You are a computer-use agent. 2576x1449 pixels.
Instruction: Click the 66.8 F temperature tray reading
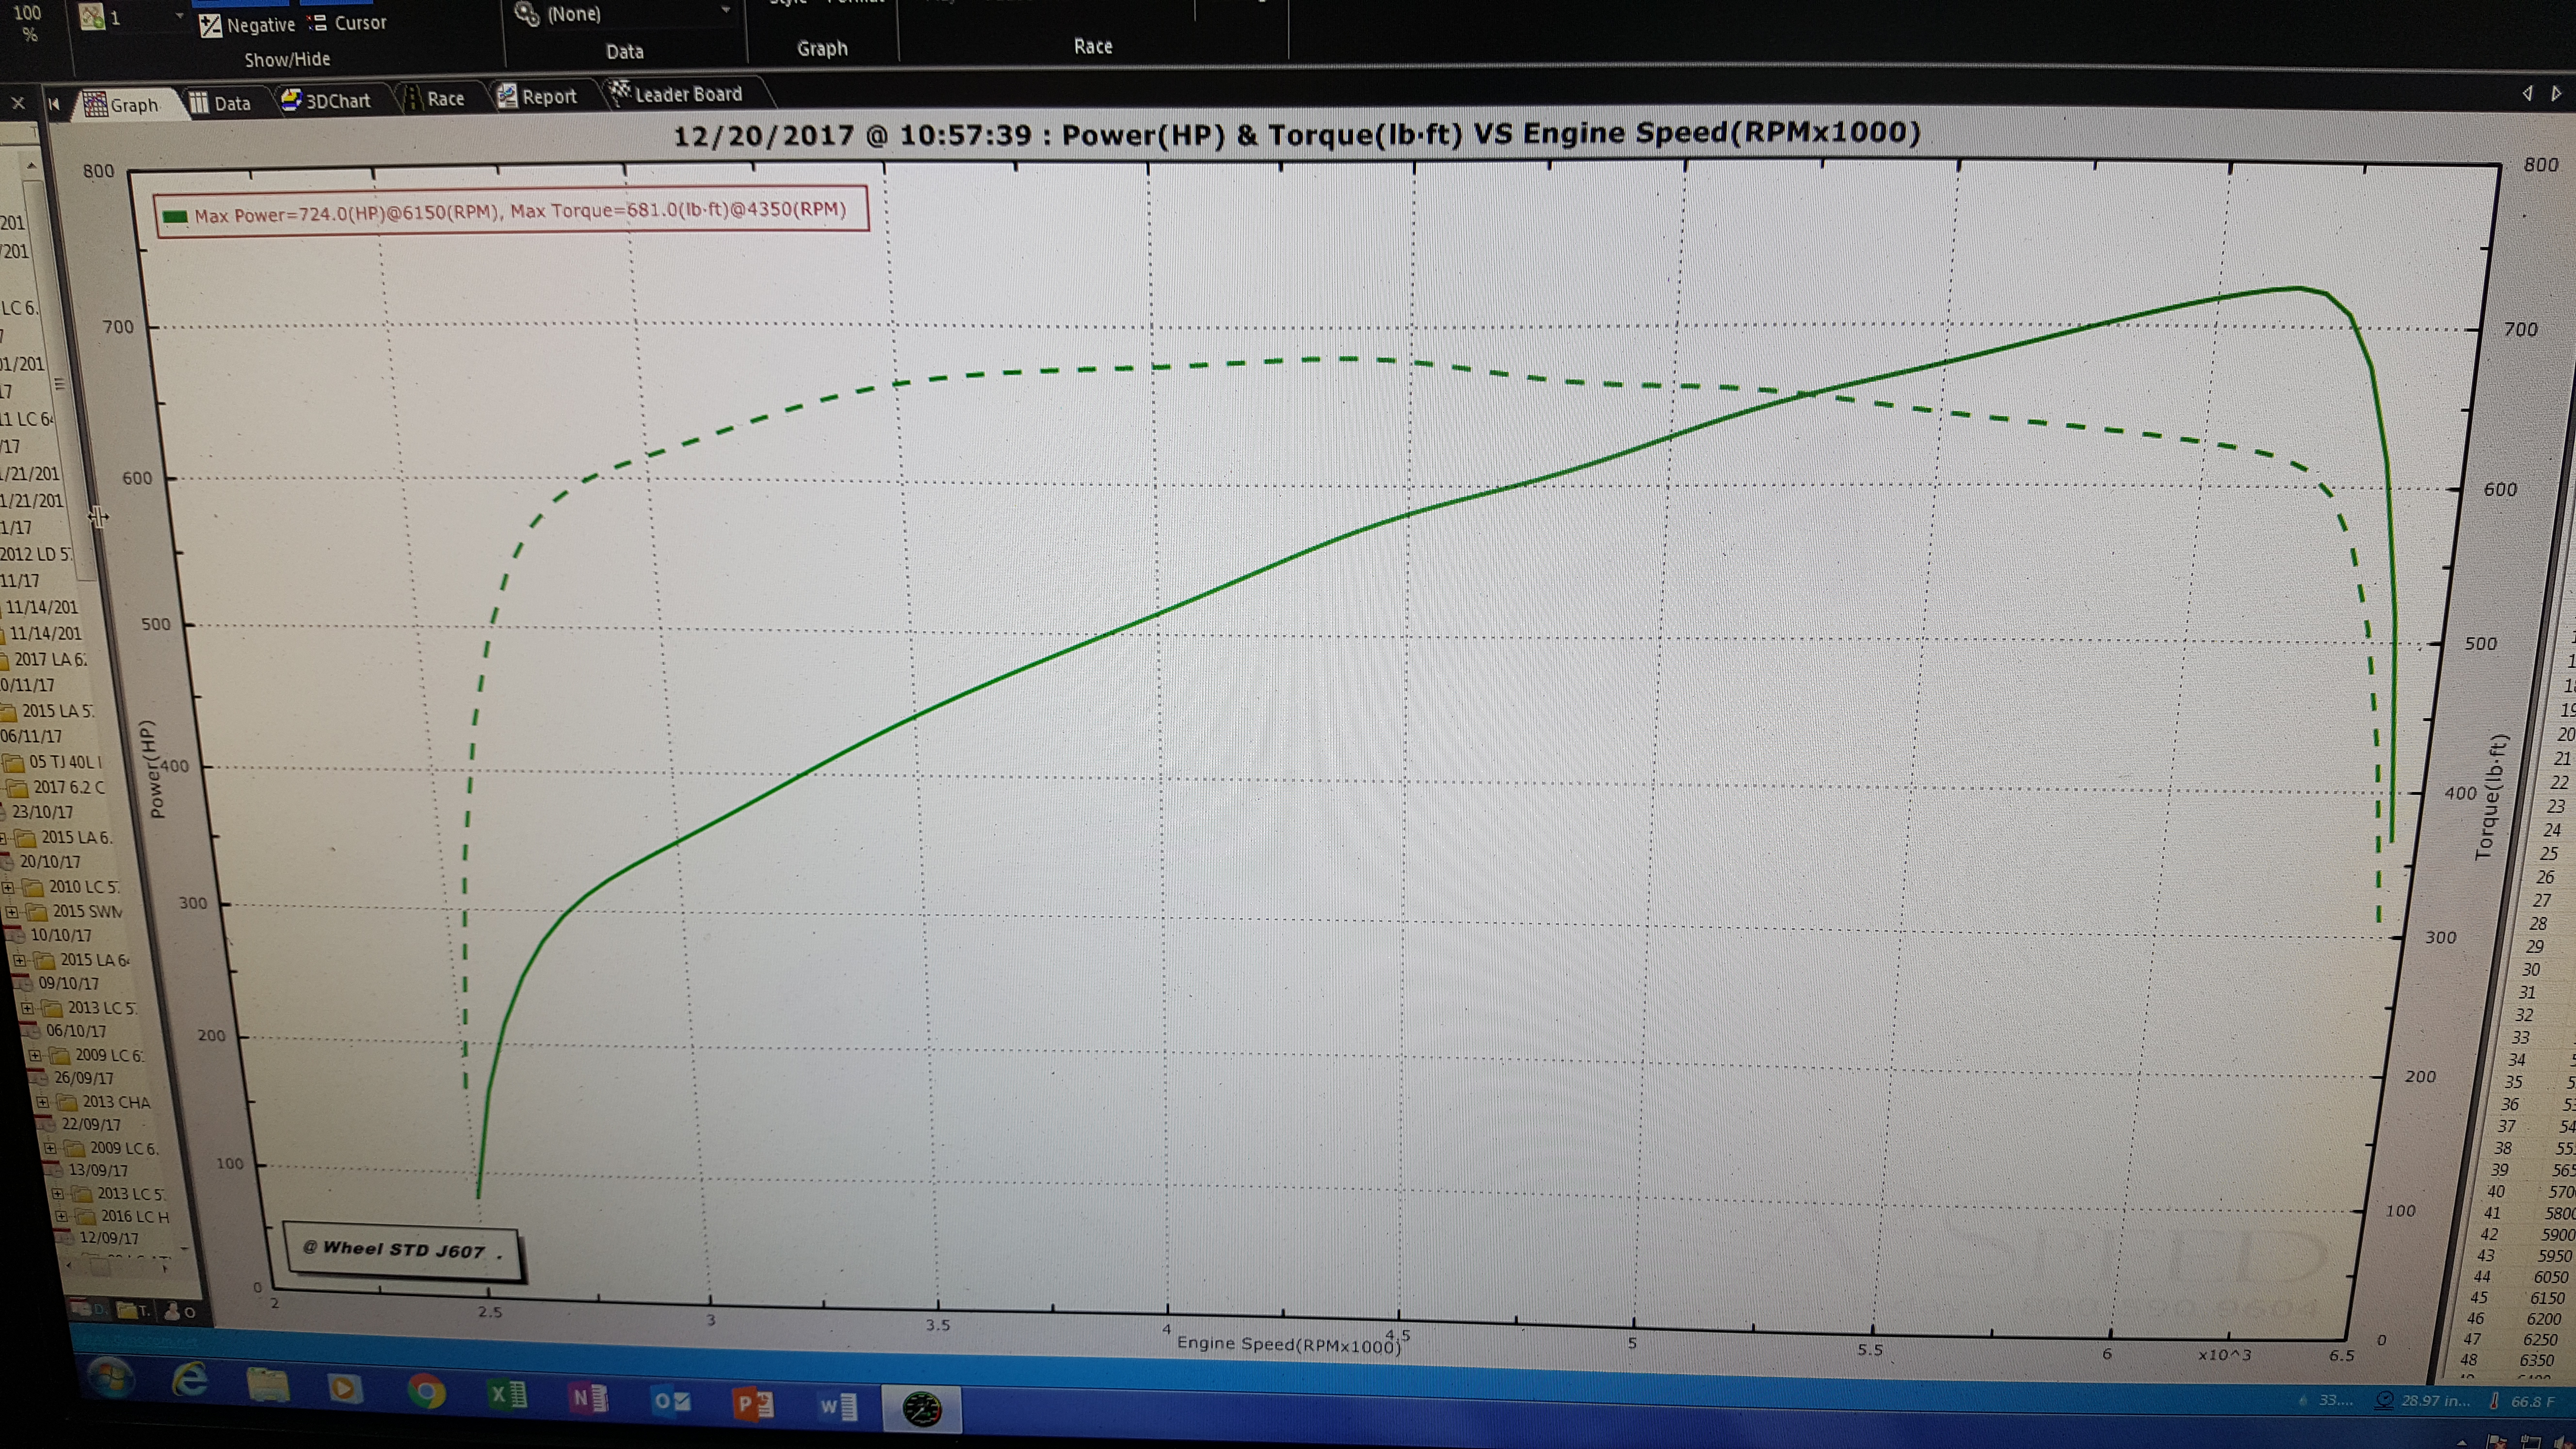[2522, 1401]
